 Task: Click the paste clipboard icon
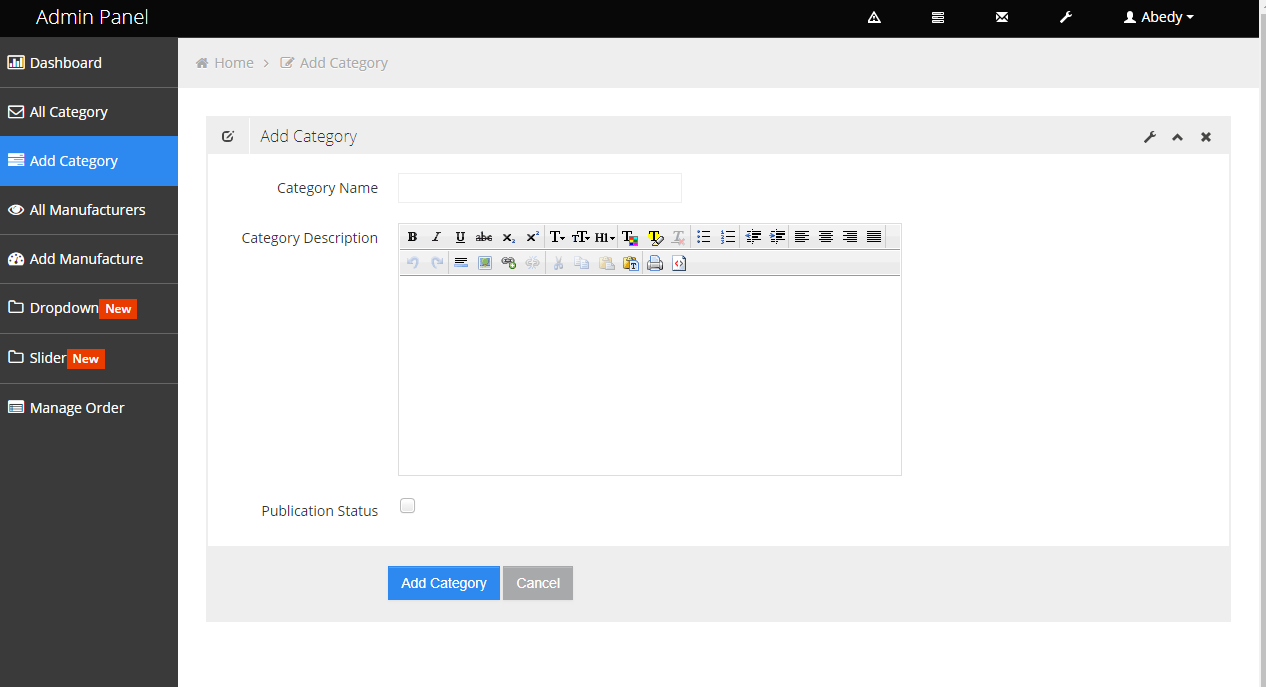click(606, 263)
